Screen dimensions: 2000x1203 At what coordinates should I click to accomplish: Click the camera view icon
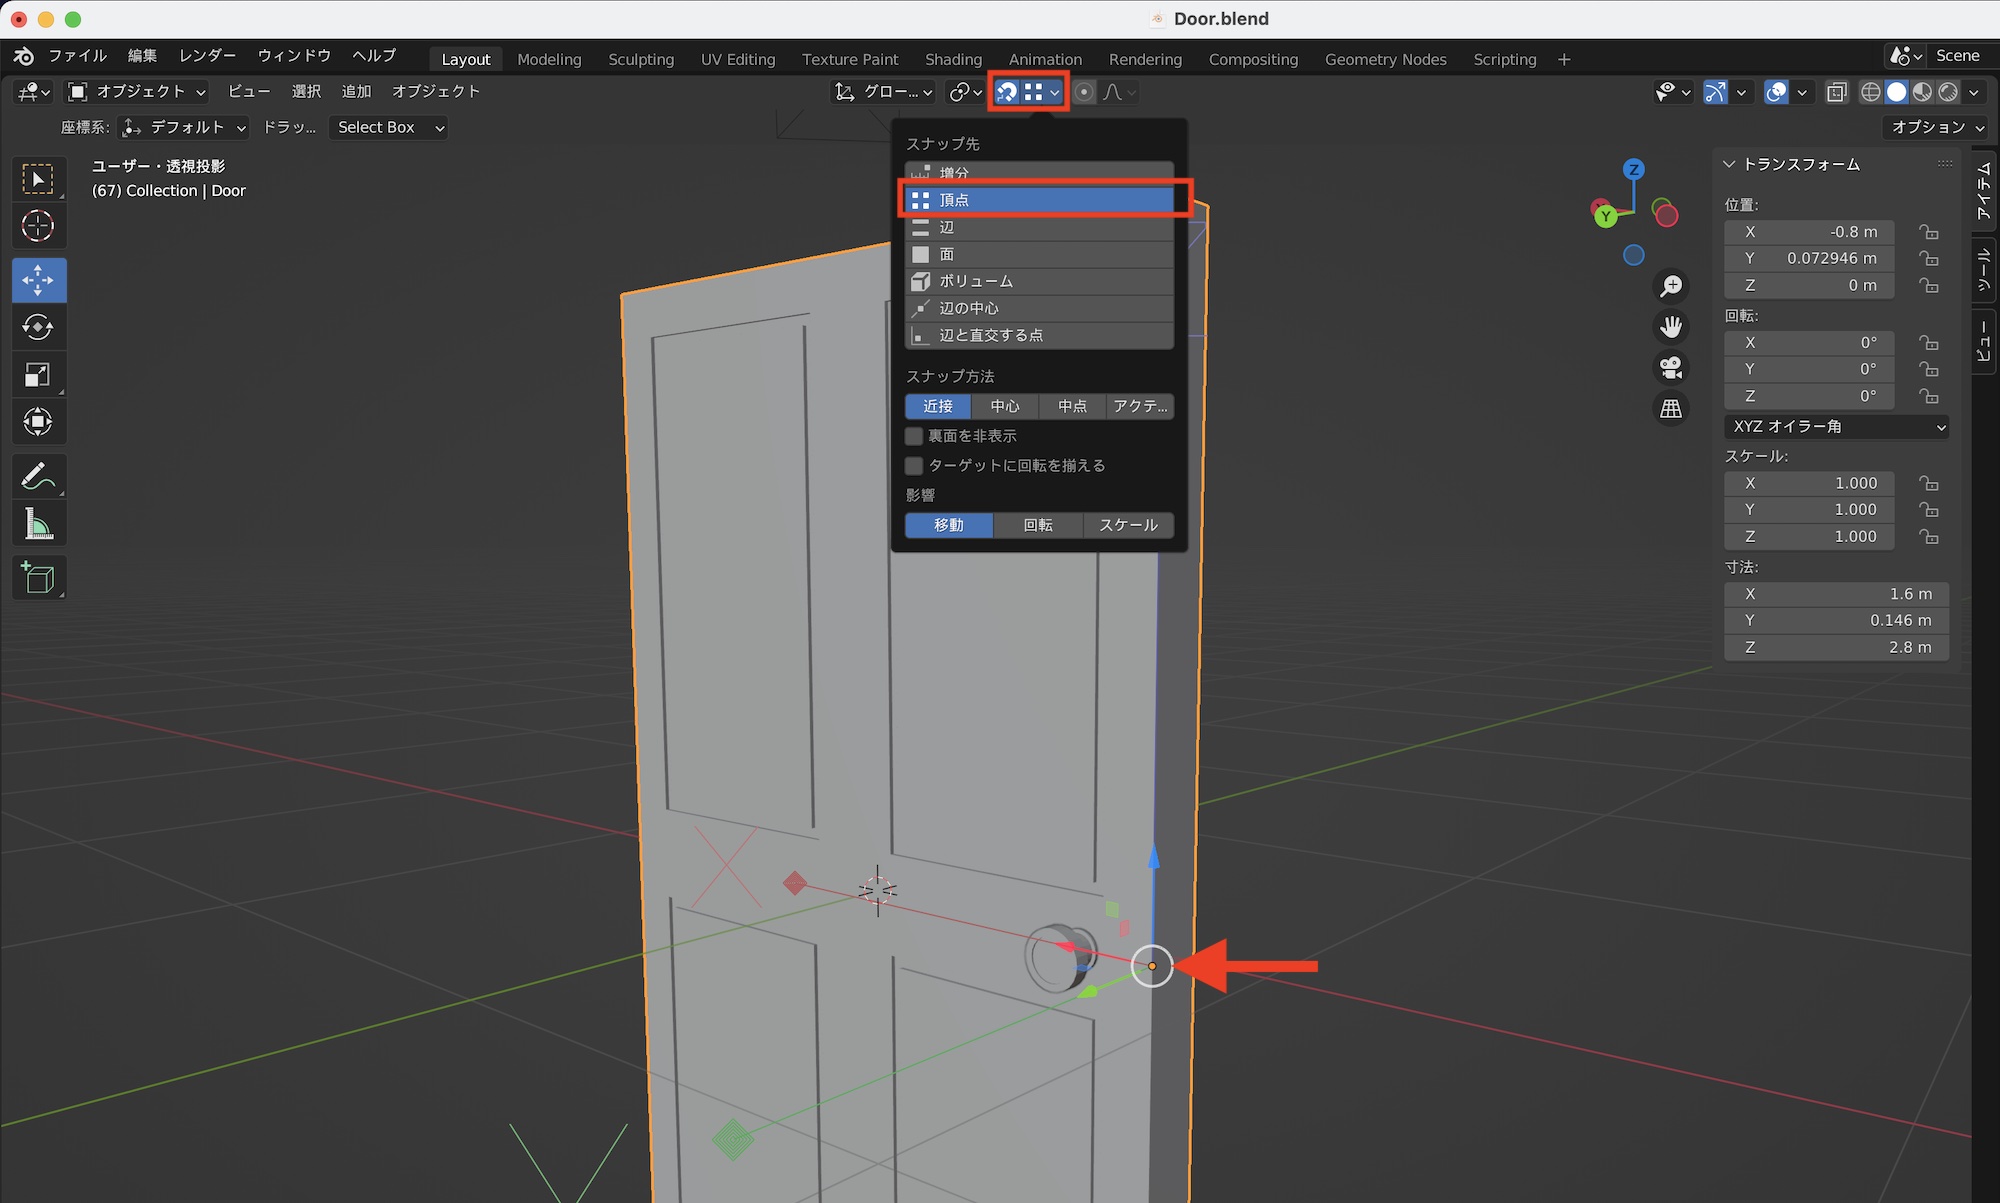pyautogui.click(x=1670, y=367)
